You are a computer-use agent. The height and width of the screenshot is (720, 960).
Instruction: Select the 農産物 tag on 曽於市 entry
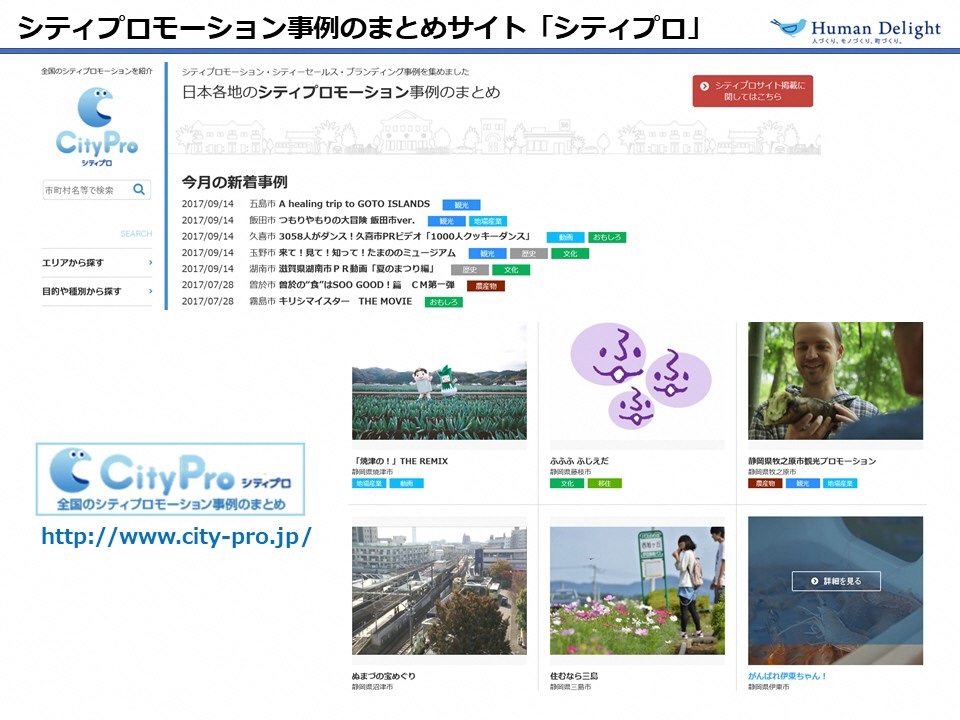pos(485,285)
